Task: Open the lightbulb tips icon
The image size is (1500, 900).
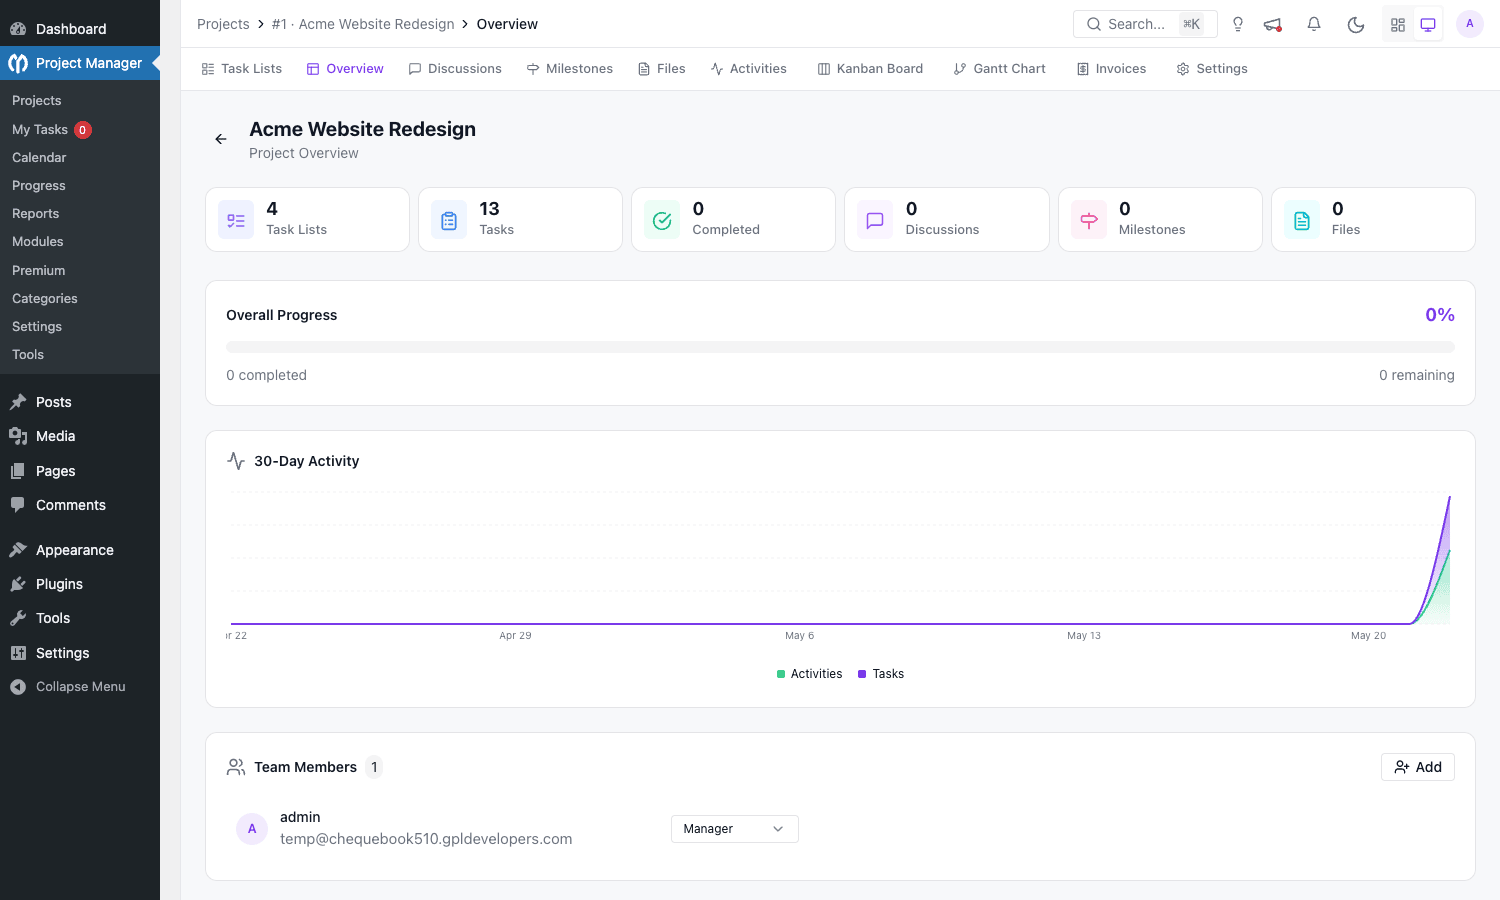Action: click(1238, 24)
